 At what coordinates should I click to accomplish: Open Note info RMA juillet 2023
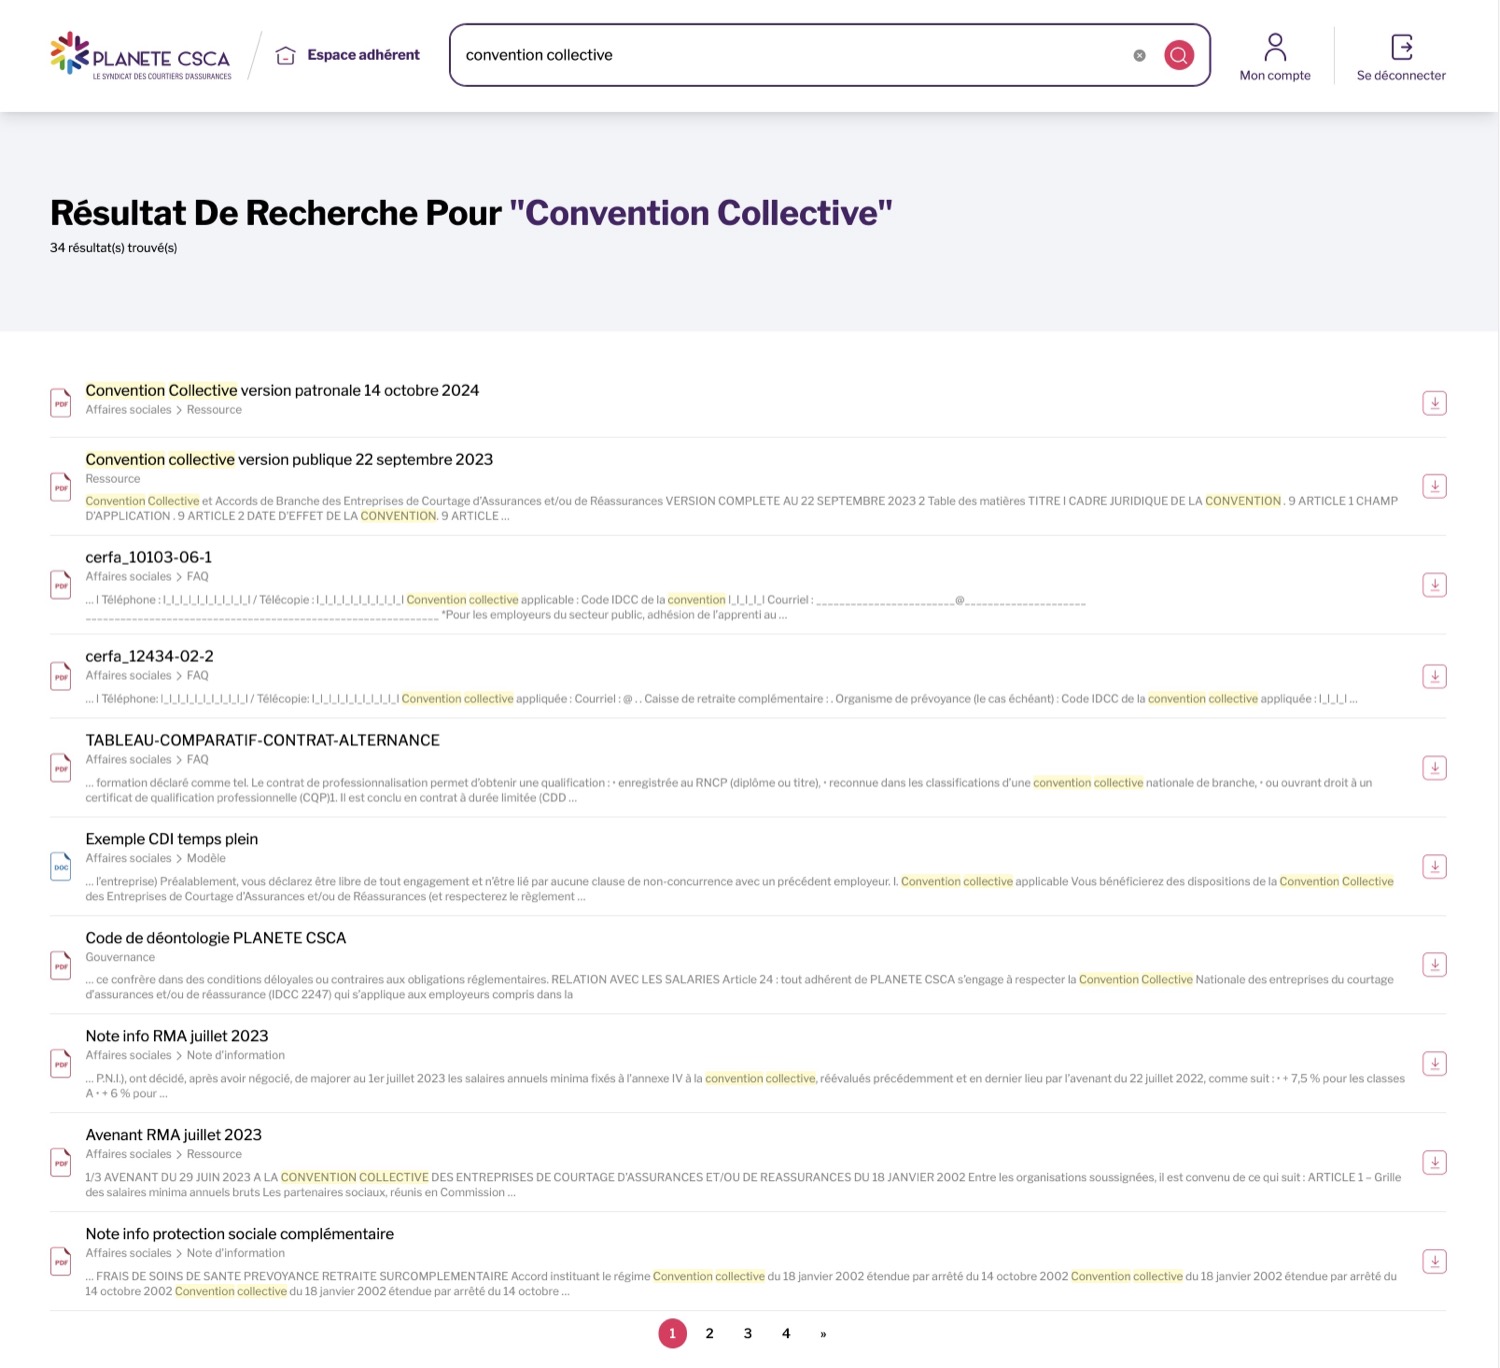(x=177, y=1036)
